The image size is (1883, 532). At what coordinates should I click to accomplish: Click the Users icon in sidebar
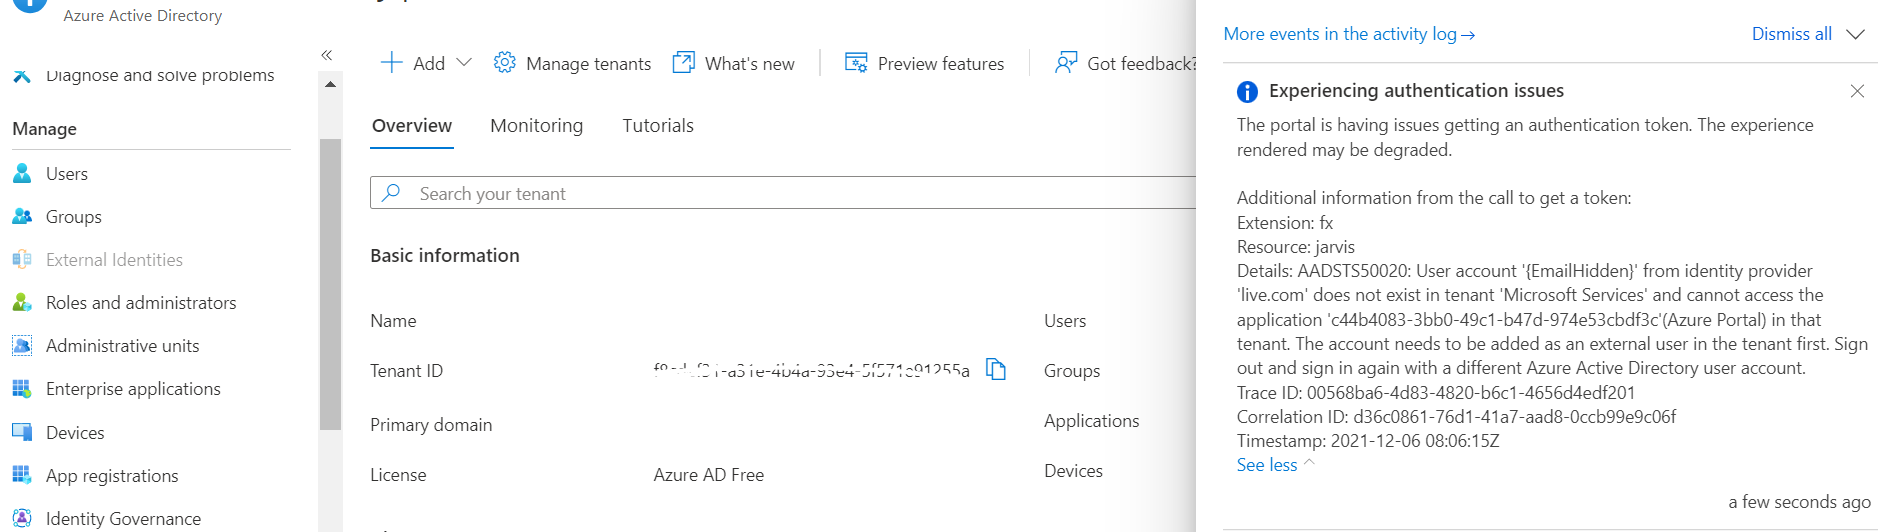click(x=22, y=173)
